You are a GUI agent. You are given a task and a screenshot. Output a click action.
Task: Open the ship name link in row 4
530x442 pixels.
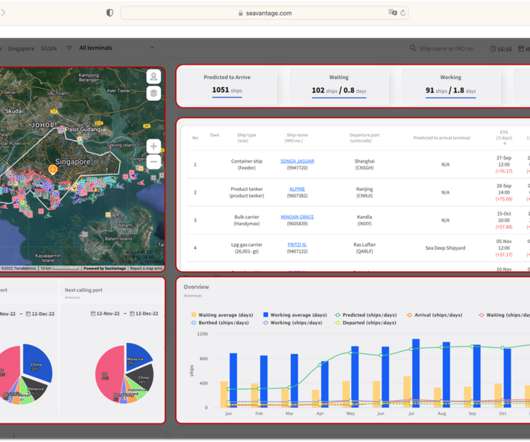click(297, 245)
